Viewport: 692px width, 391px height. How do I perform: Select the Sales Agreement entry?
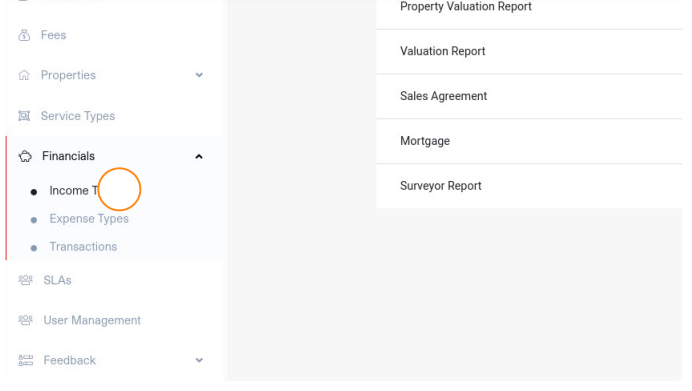coord(529,97)
